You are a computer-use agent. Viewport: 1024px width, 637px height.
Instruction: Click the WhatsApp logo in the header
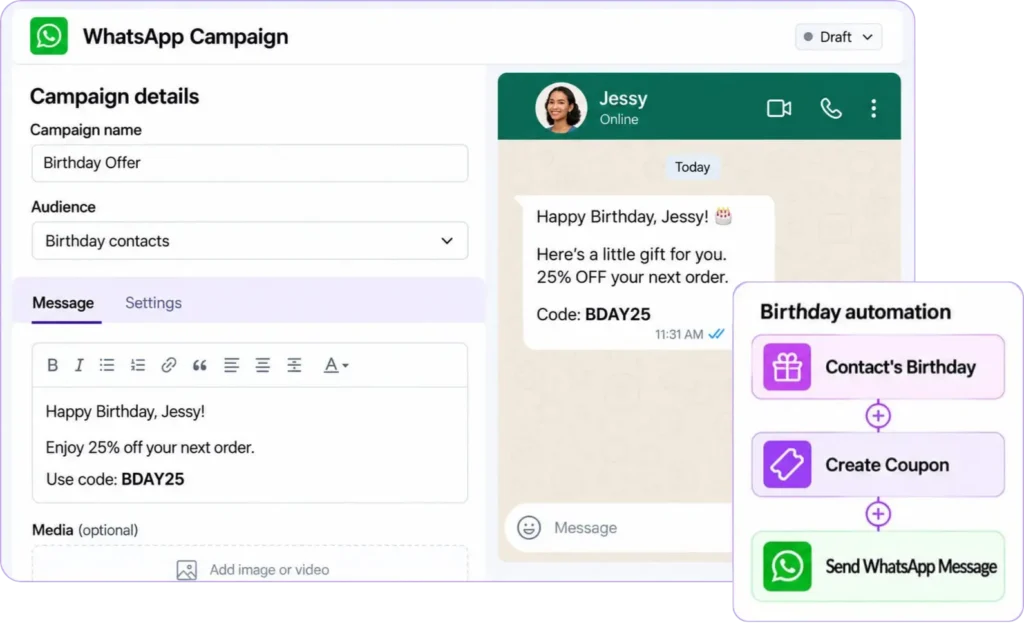click(48, 36)
